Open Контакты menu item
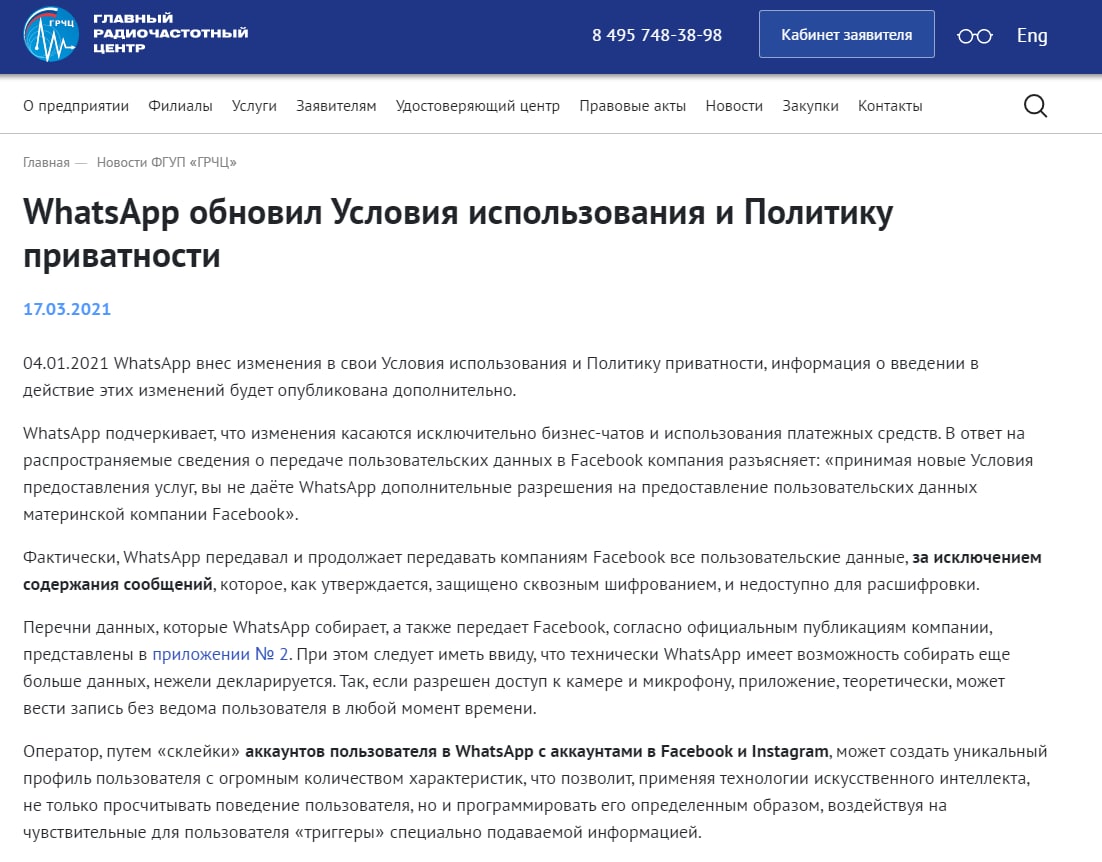This screenshot has height=862, width=1102. pyautogui.click(x=890, y=106)
